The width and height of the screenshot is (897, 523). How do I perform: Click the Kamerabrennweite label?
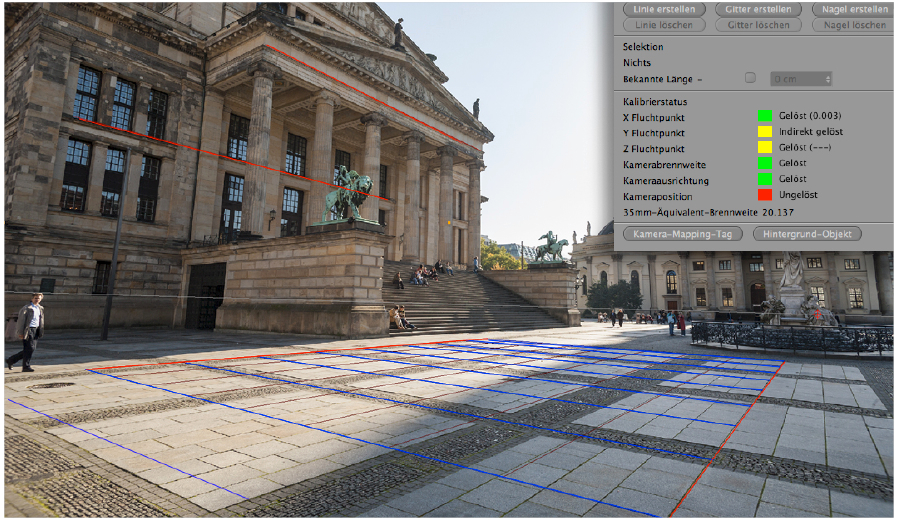pyautogui.click(x=664, y=165)
